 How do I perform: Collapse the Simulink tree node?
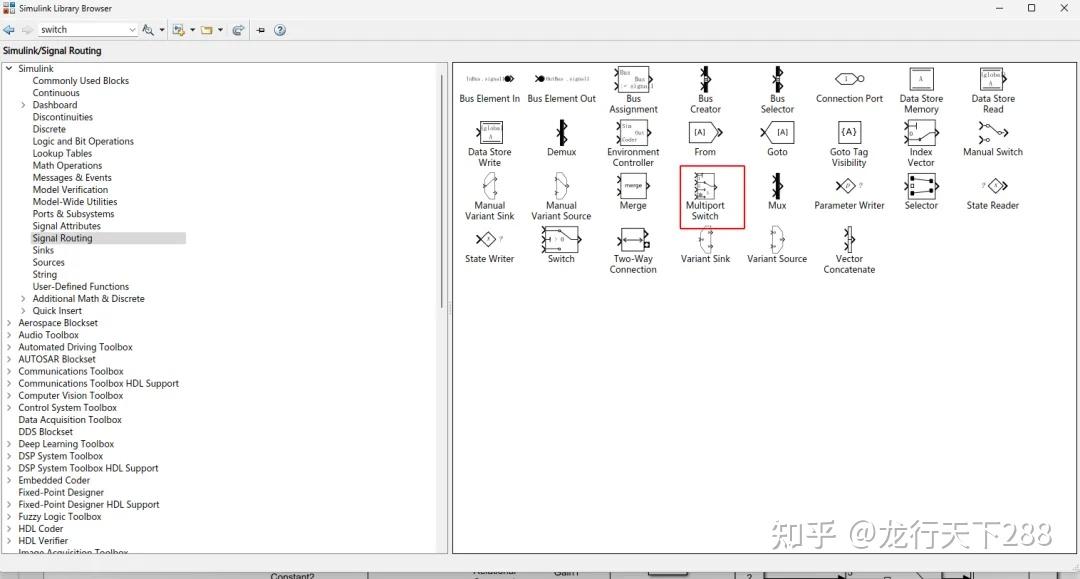coord(8,68)
